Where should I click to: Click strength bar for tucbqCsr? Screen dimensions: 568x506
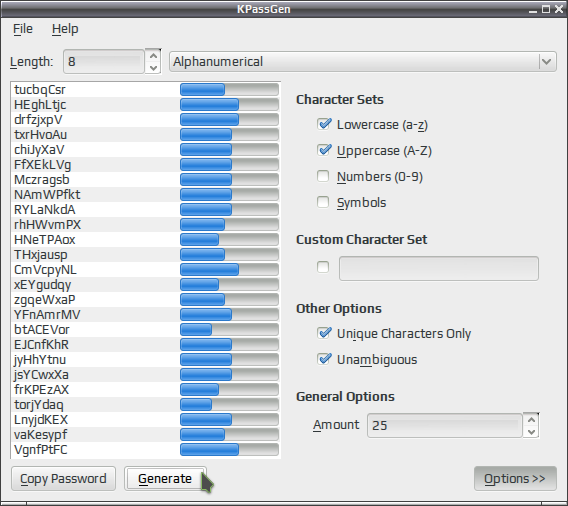tap(229, 89)
